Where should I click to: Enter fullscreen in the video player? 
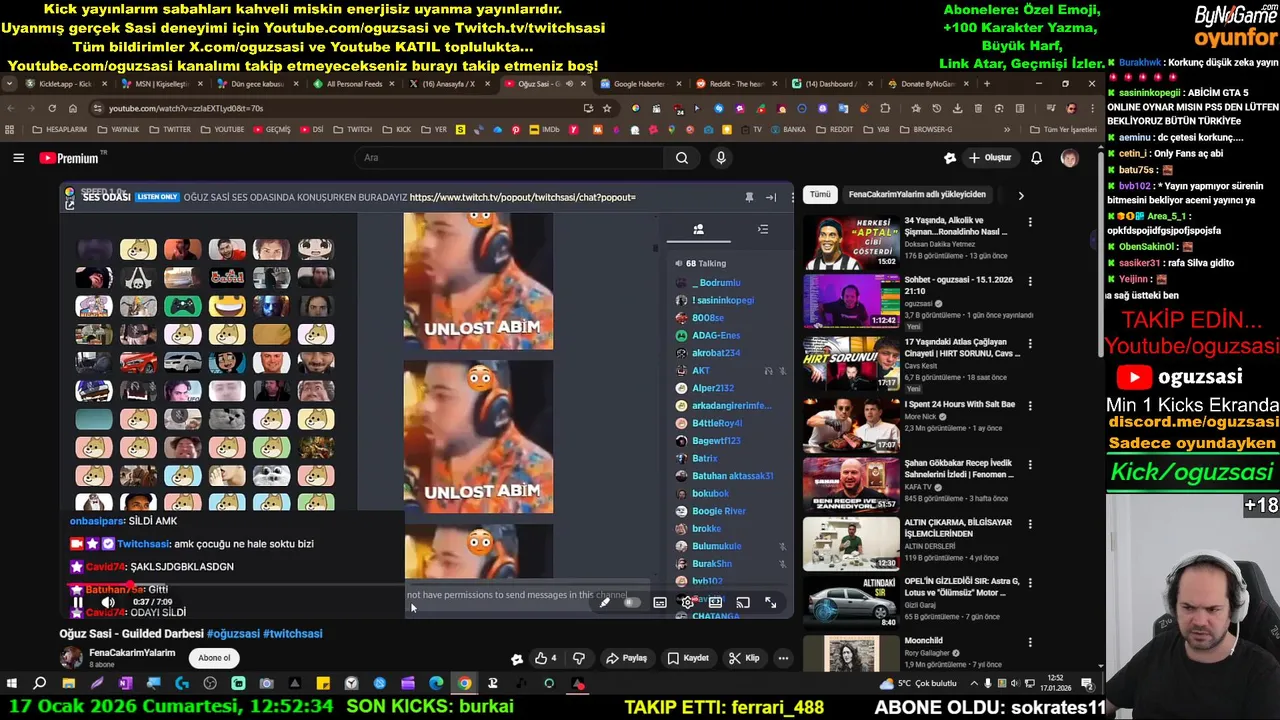(771, 603)
